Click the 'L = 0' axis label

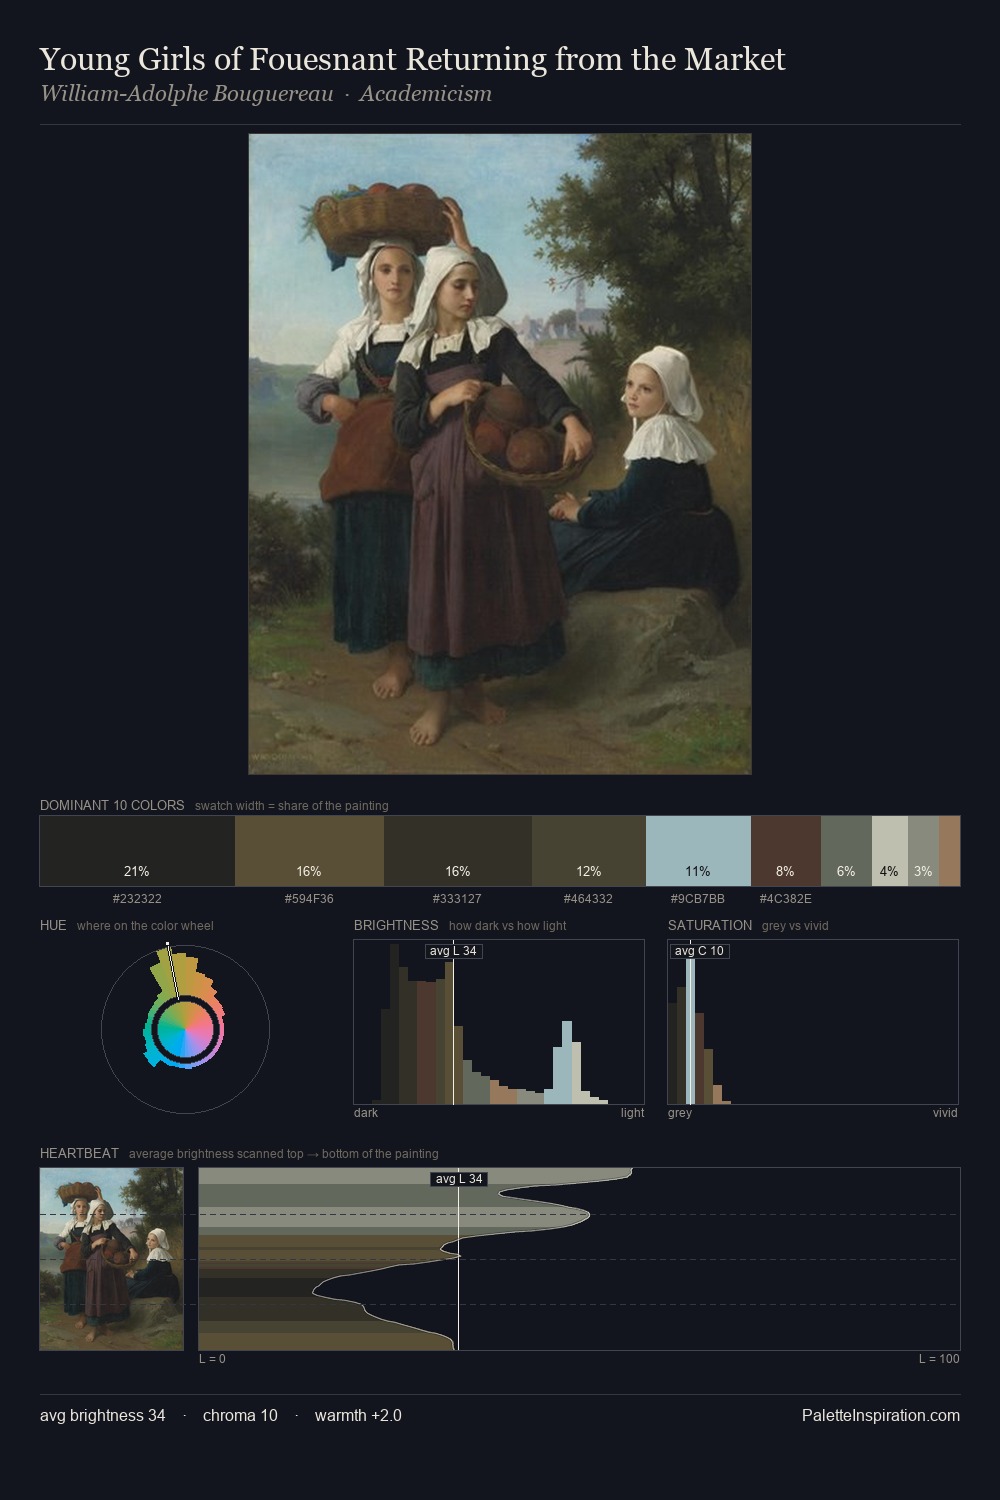coord(212,1359)
